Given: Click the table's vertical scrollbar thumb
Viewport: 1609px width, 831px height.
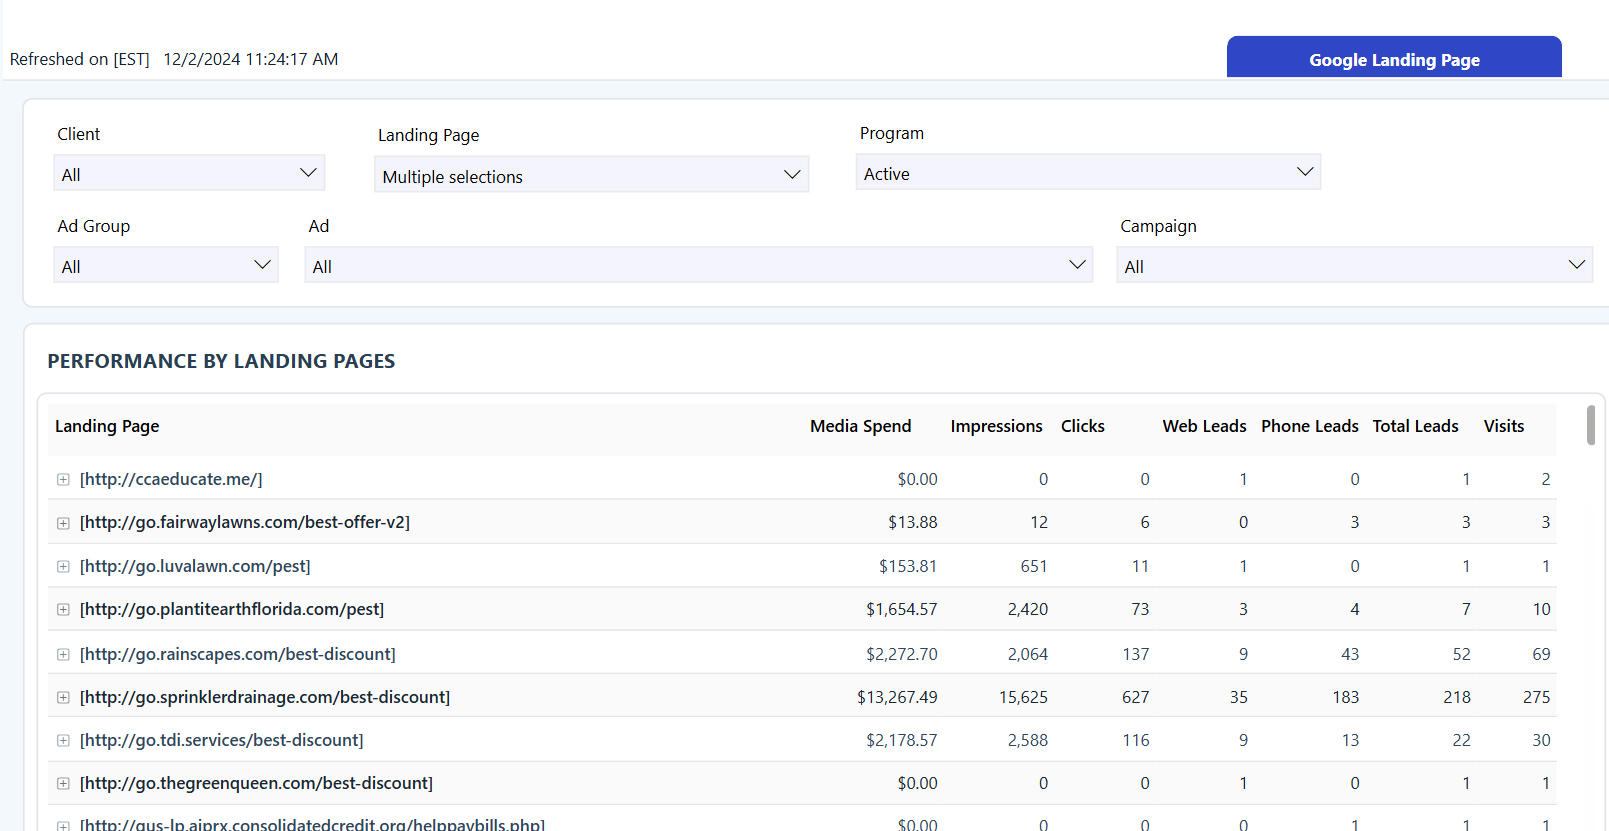Looking at the screenshot, I should [x=1590, y=425].
